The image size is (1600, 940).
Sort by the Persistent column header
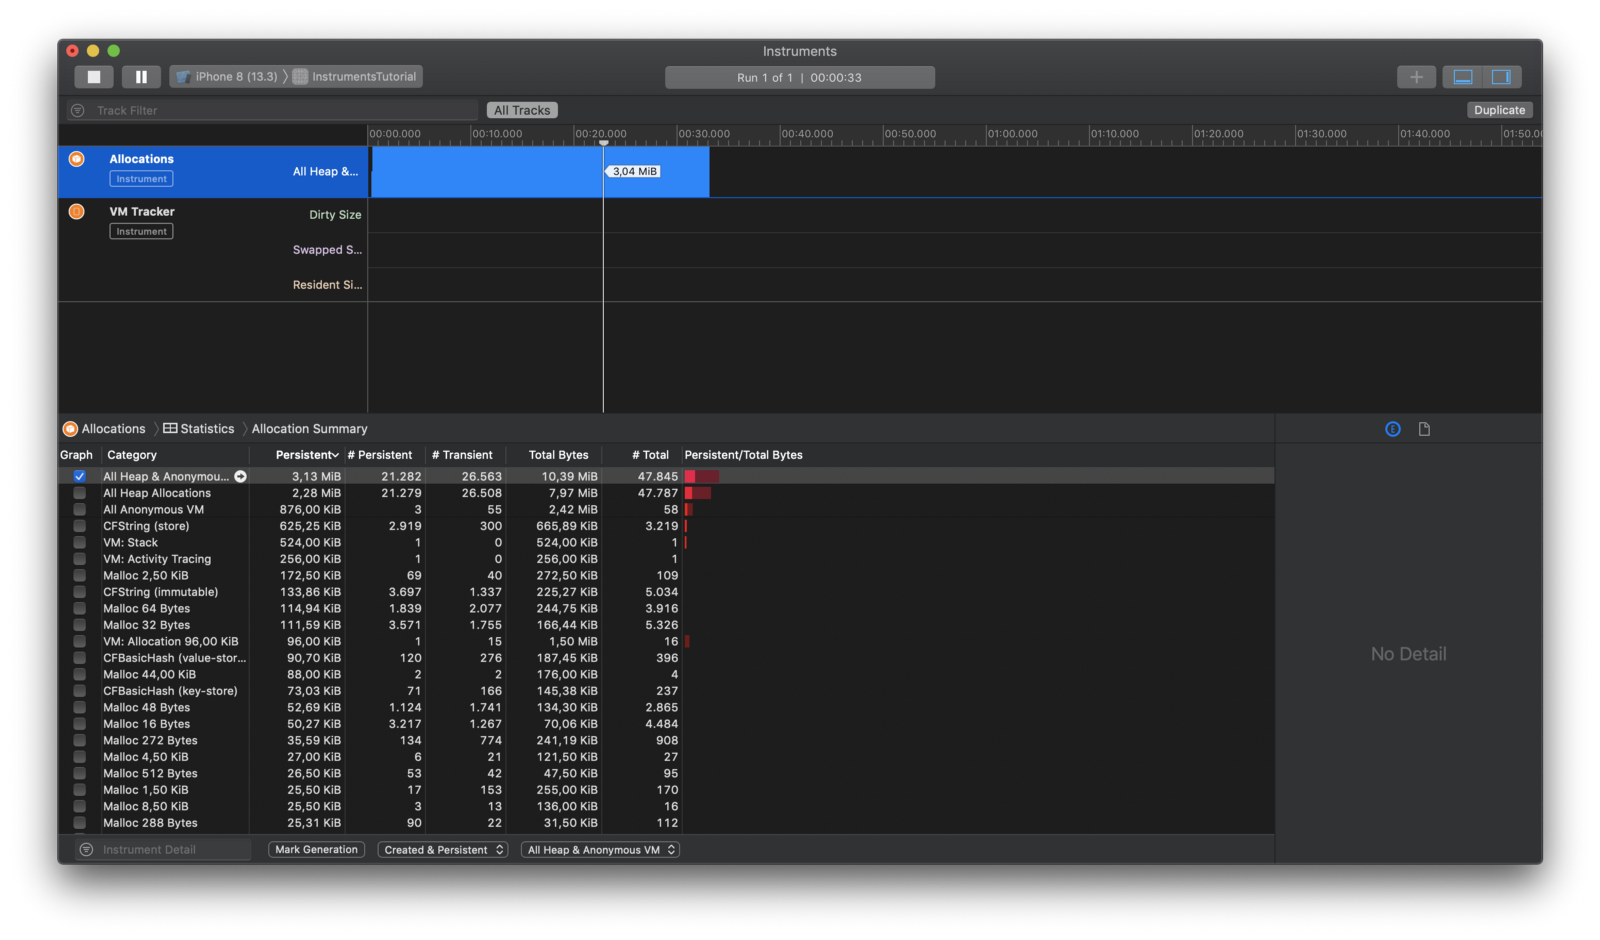(296, 455)
